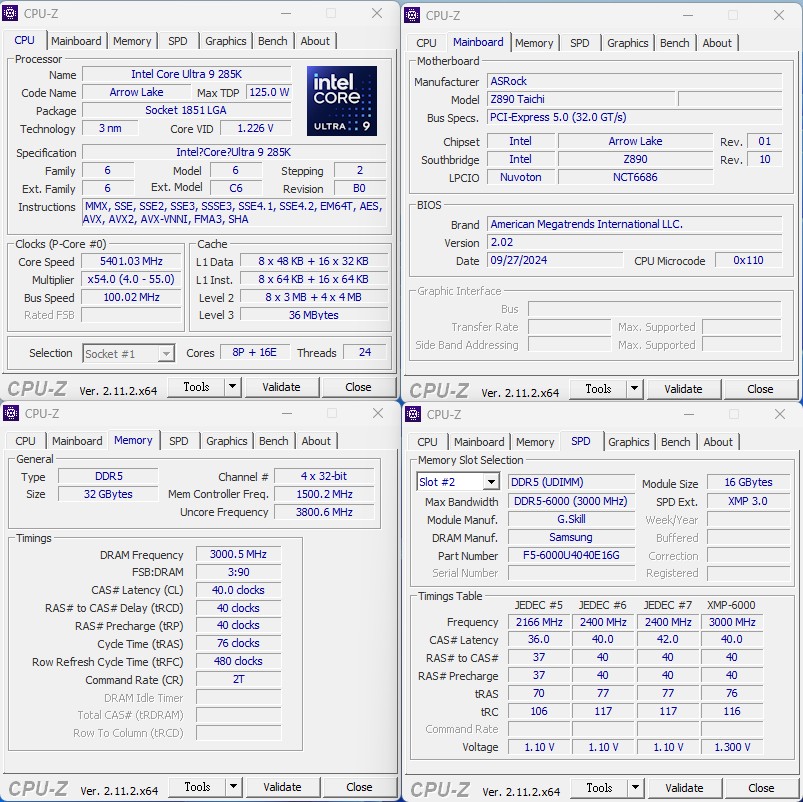Click the empty Graphic Interface Bus field
Viewport: 803px width, 802px height.
pos(654,309)
